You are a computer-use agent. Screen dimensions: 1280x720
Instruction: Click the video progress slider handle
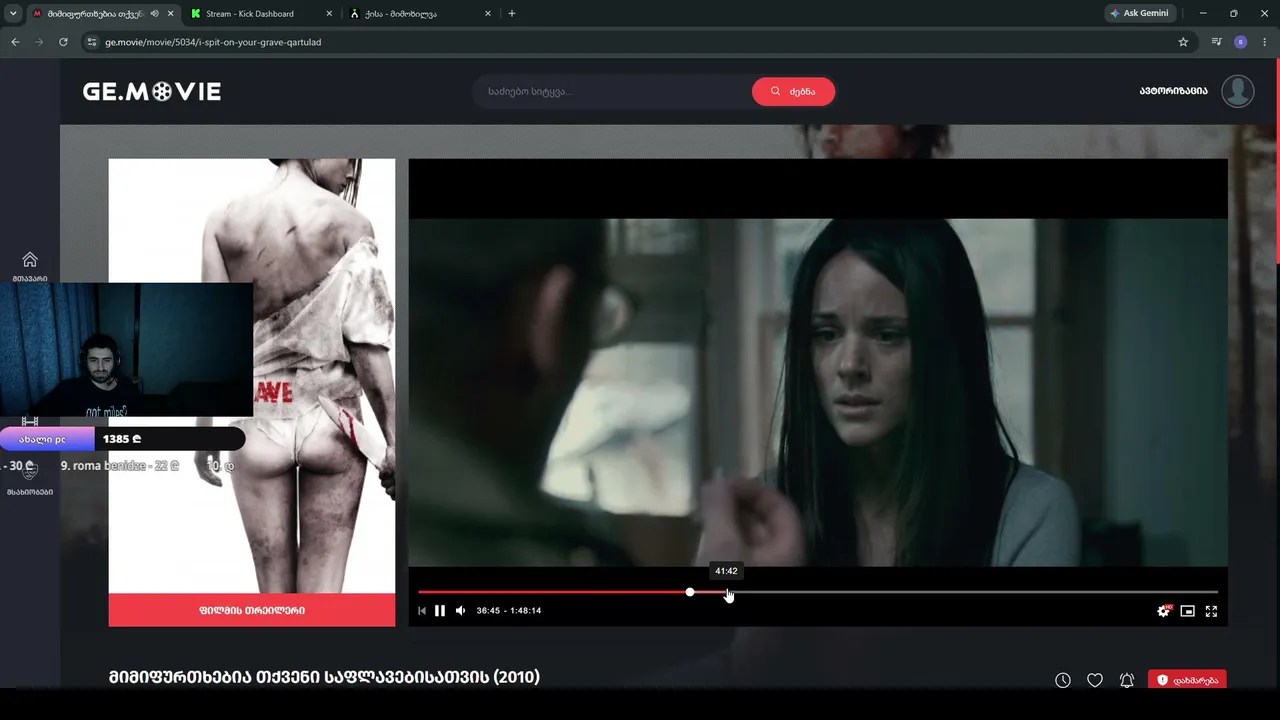click(x=690, y=593)
